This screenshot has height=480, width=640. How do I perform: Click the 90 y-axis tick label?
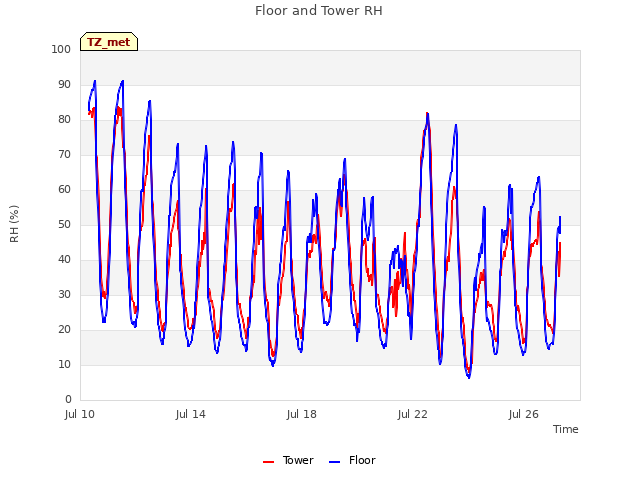(64, 84)
